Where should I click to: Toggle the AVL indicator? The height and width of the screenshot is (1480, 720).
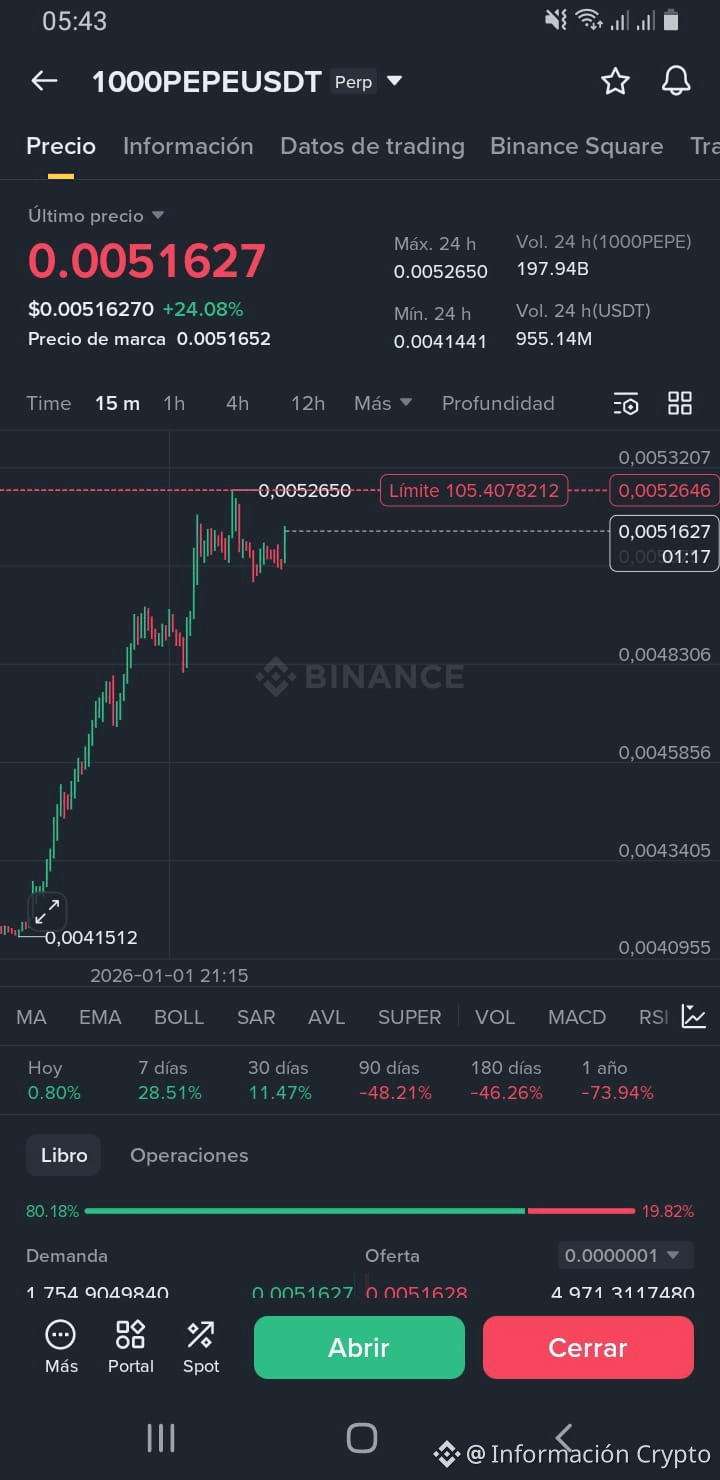click(x=326, y=1017)
